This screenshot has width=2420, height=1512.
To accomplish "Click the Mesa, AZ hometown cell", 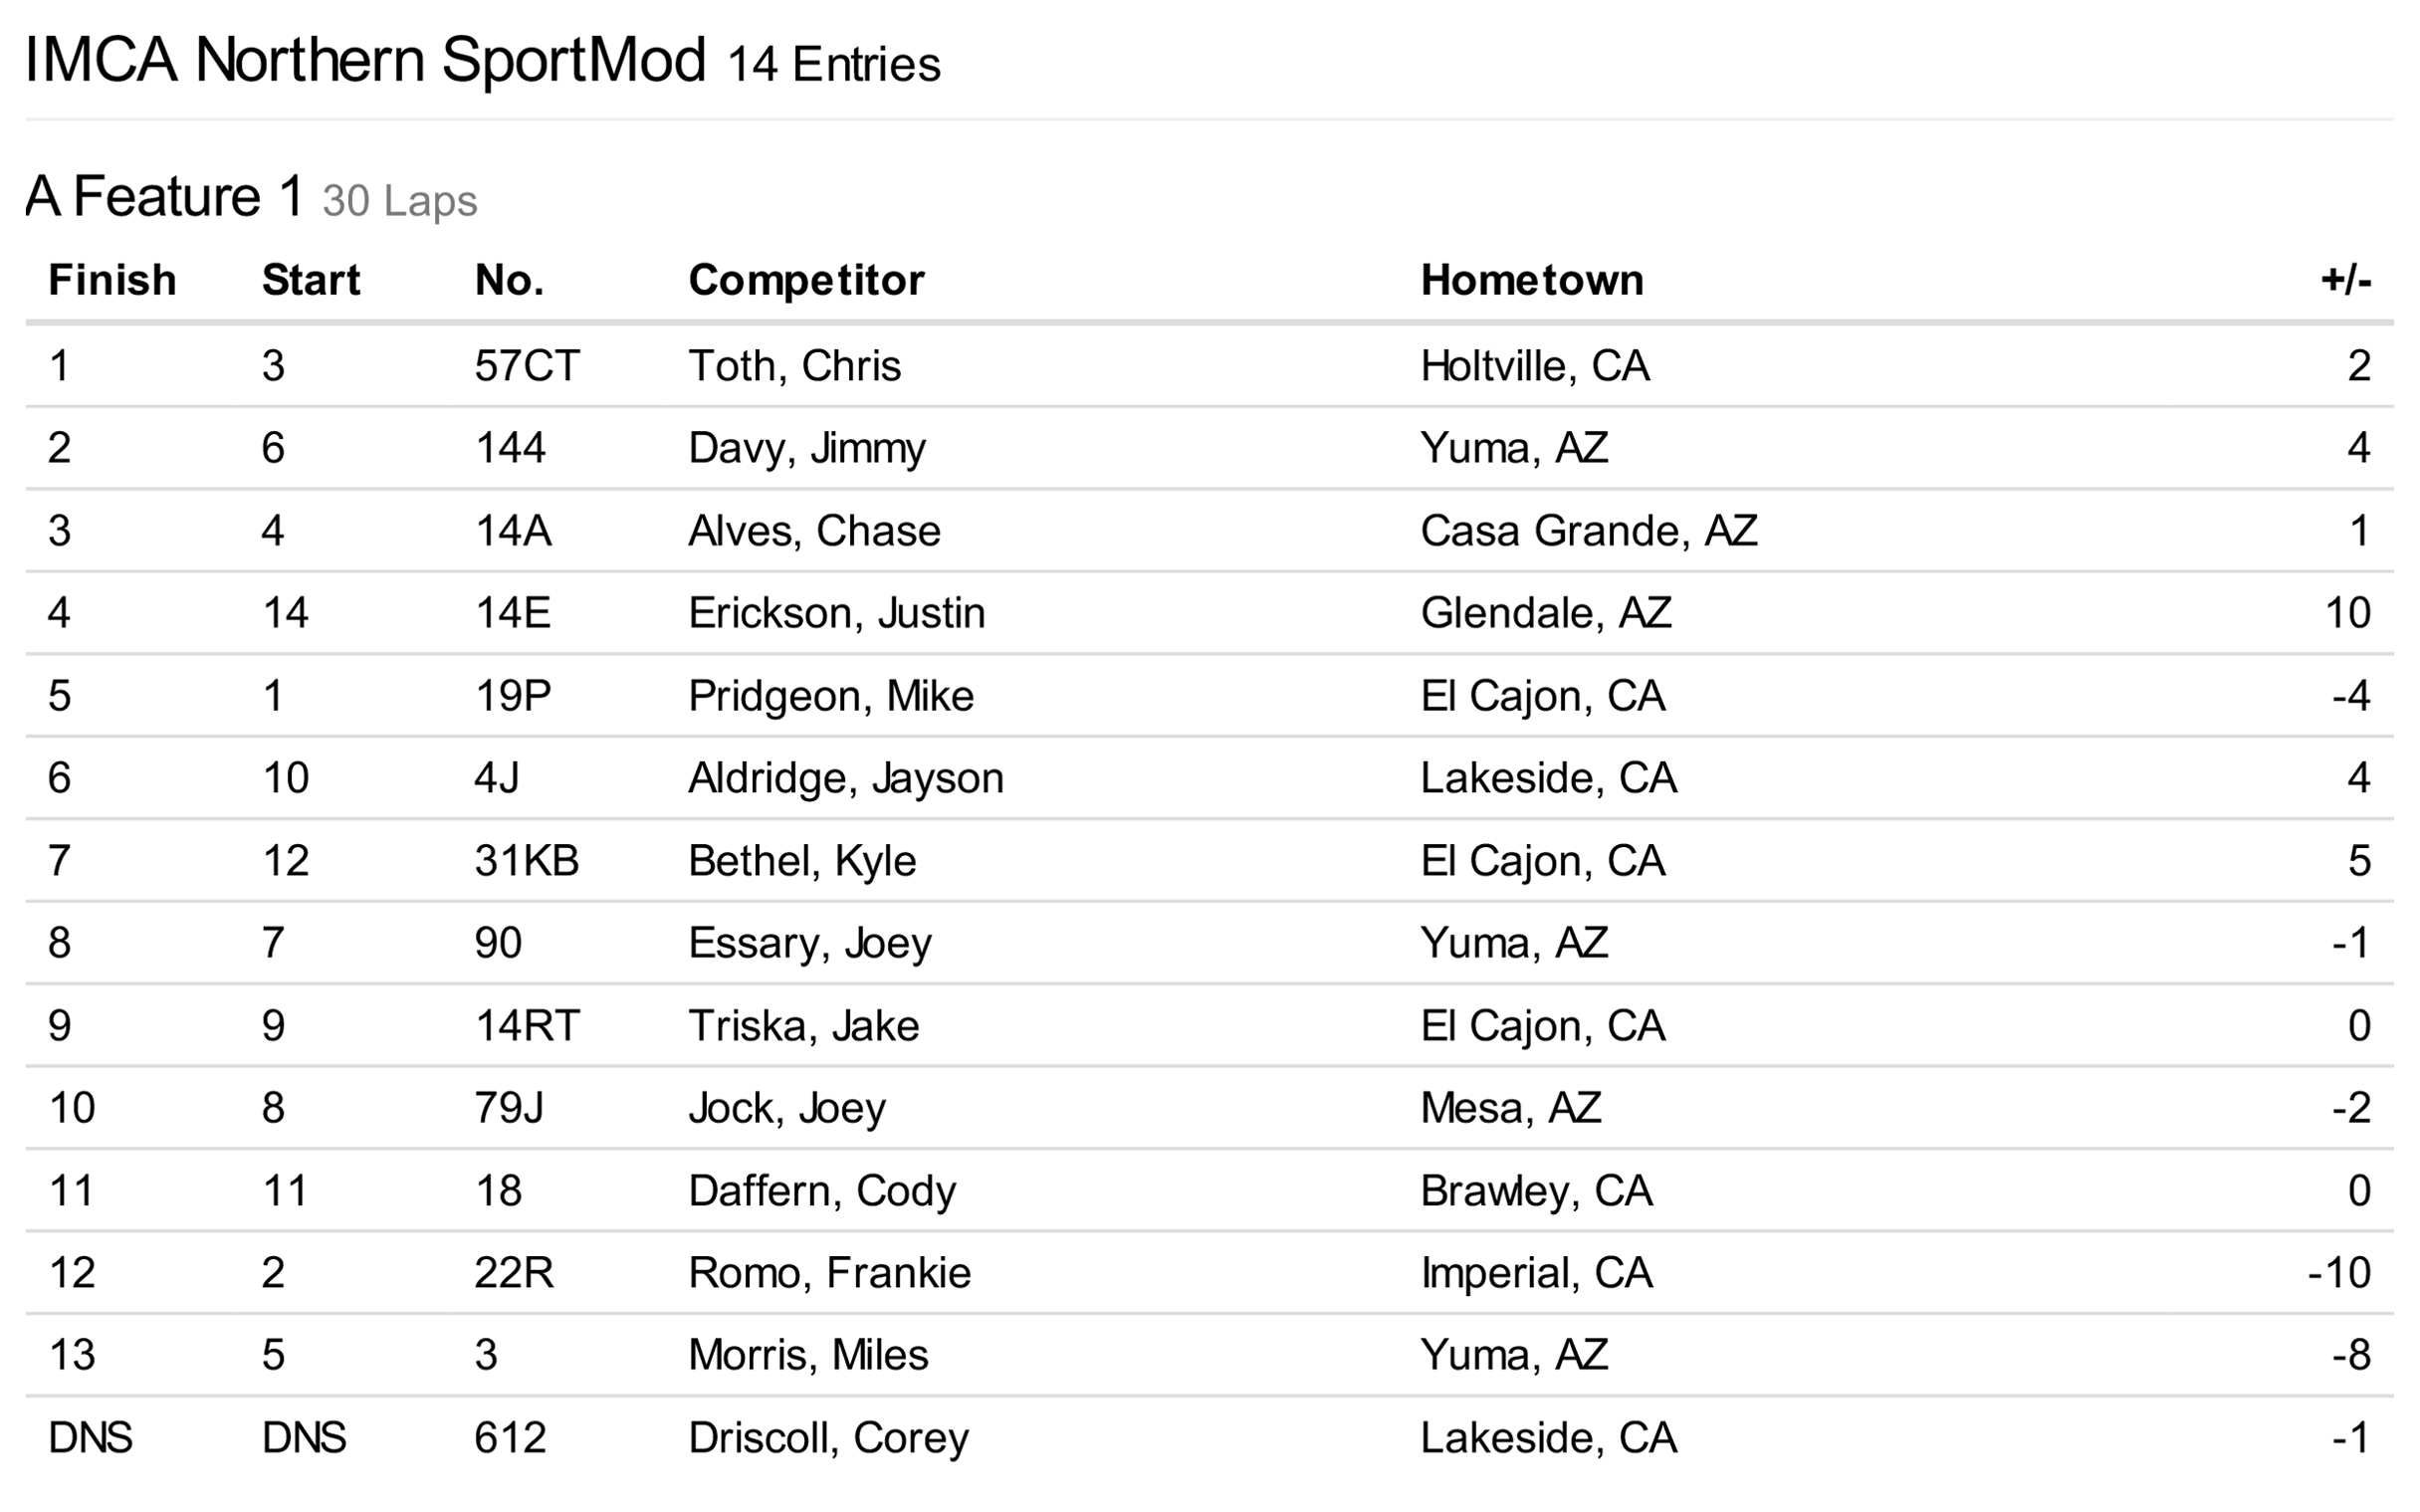I will pos(1510,1108).
